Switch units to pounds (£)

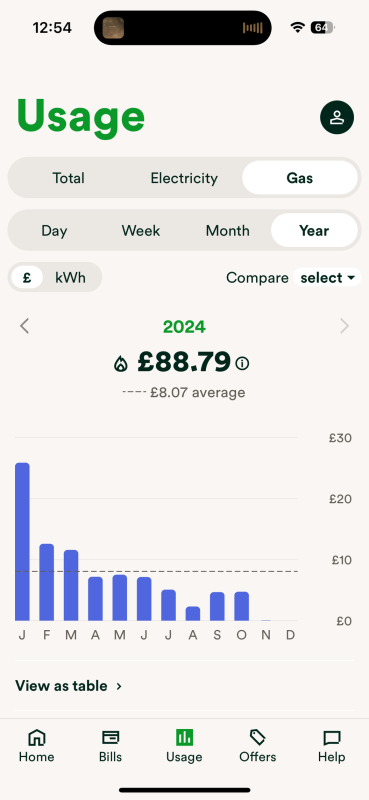27,278
